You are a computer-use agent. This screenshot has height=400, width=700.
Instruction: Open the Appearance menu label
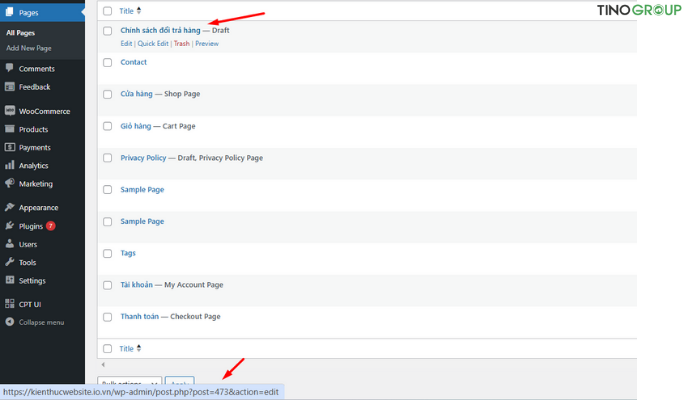tap(38, 208)
